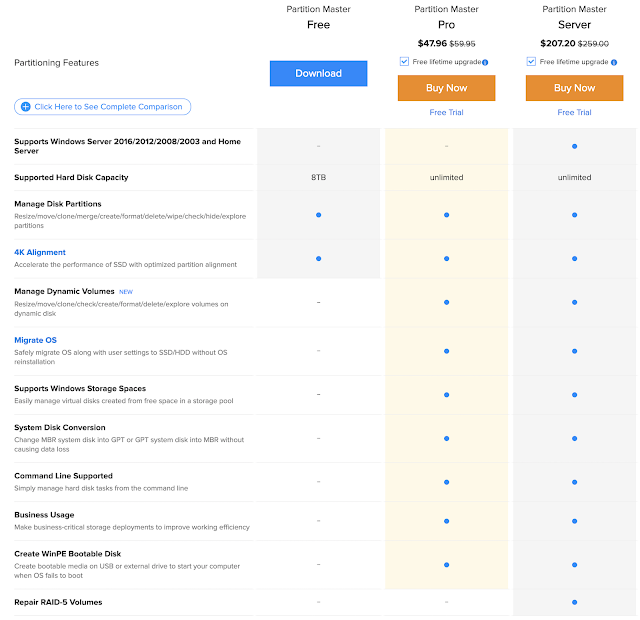Click the Free column dot for Manage Disk Partitions
Screen dimensions: 640x620
click(x=318, y=215)
